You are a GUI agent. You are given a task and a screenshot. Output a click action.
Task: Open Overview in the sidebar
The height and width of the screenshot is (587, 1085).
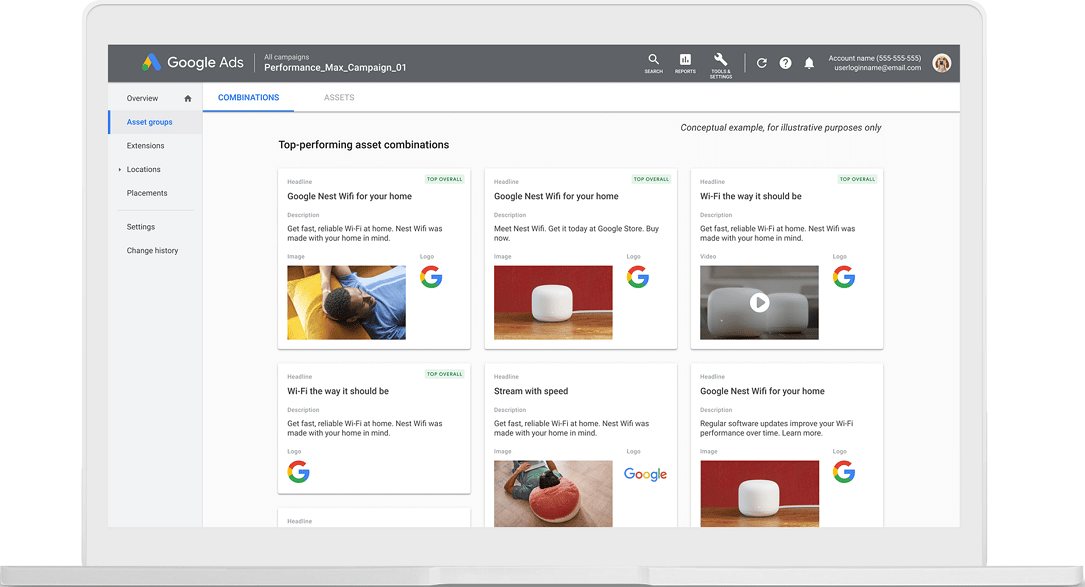tap(143, 98)
